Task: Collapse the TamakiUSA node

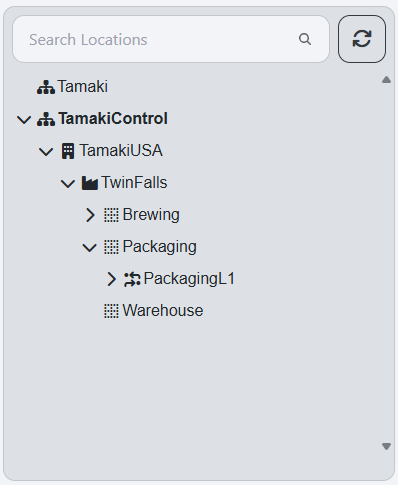Action: (46, 151)
